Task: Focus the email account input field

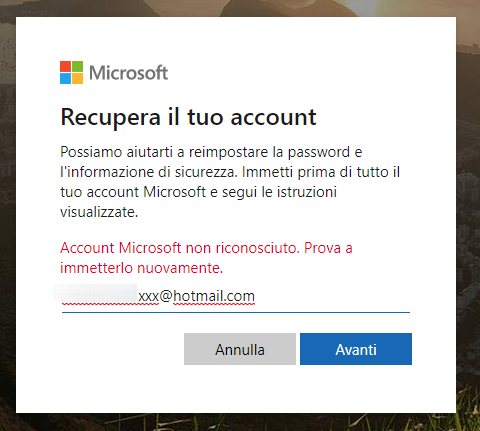Action: pyautogui.click(x=236, y=297)
